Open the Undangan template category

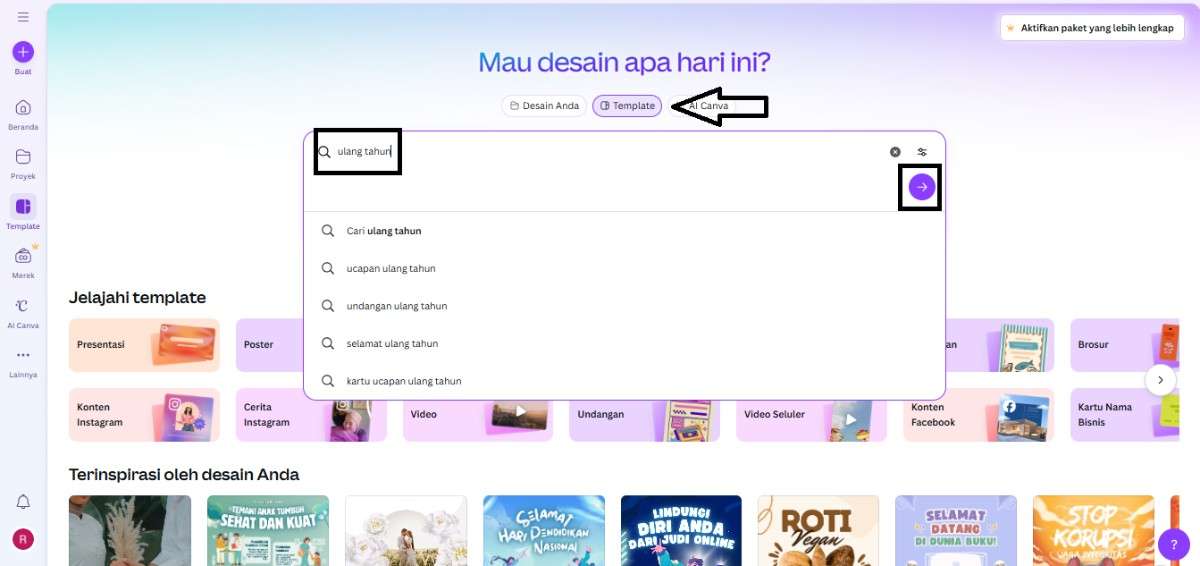(x=644, y=415)
